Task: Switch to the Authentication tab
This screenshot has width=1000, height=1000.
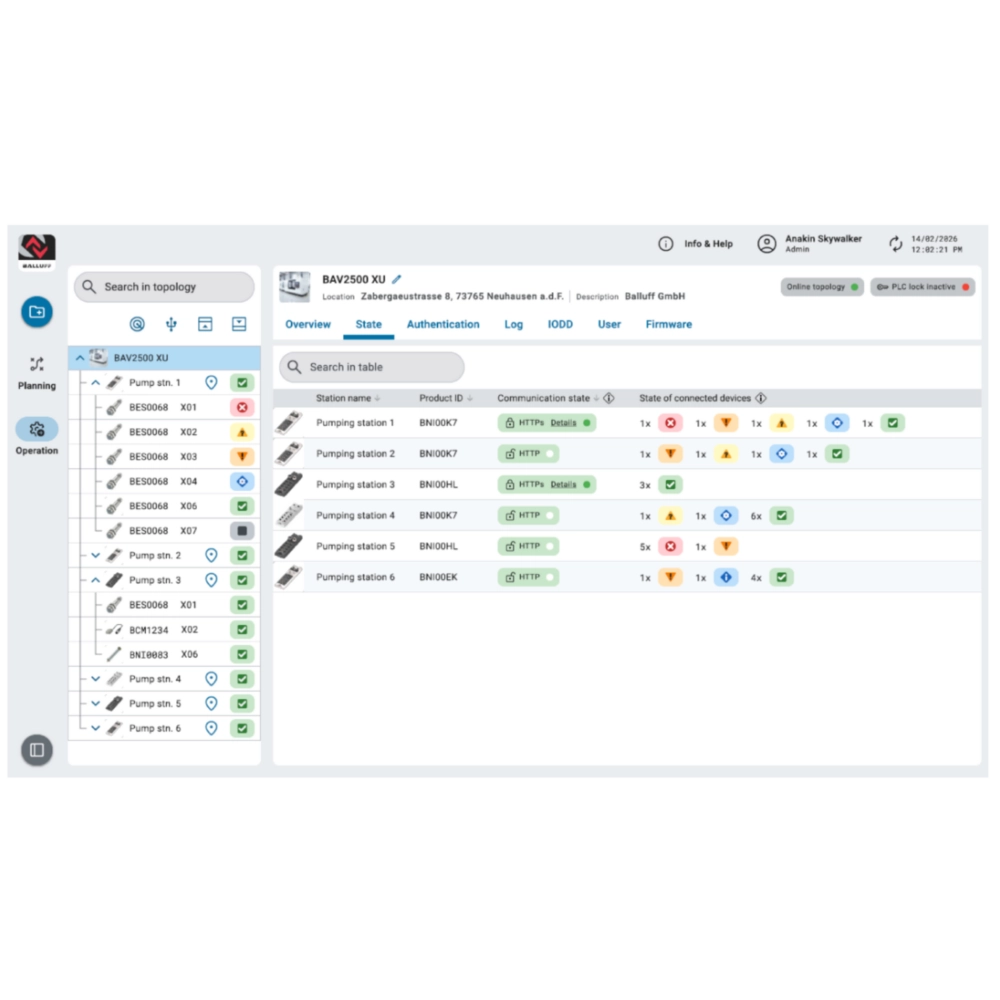Action: tap(443, 324)
